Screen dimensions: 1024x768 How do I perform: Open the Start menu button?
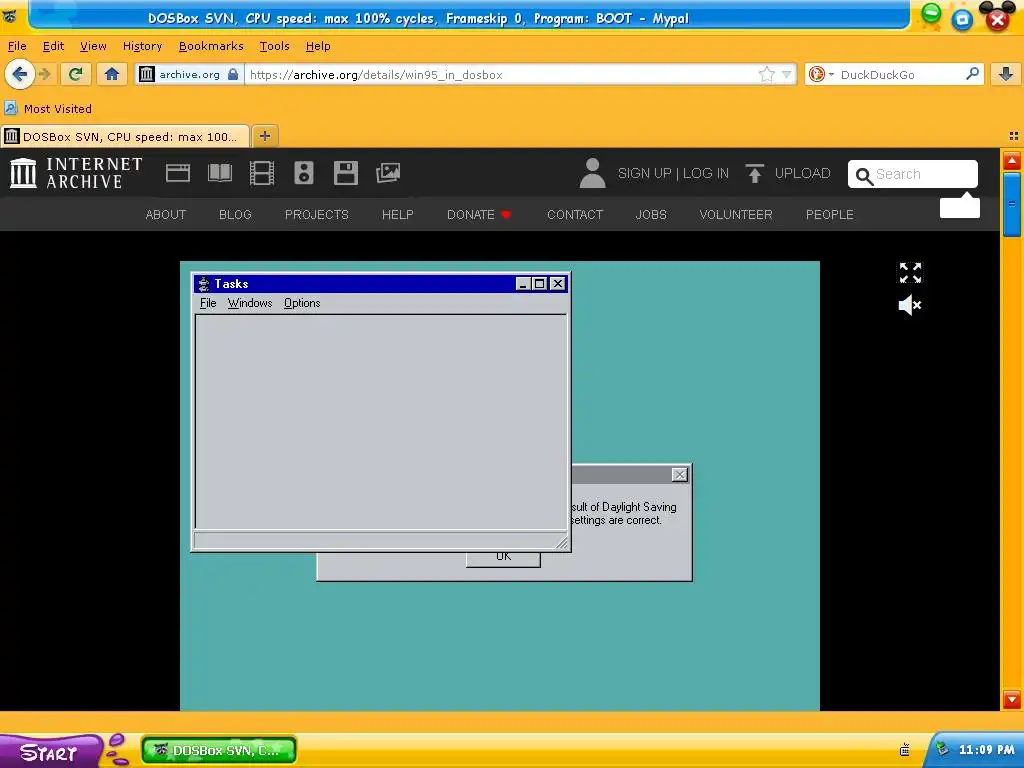click(x=50, y=752)
